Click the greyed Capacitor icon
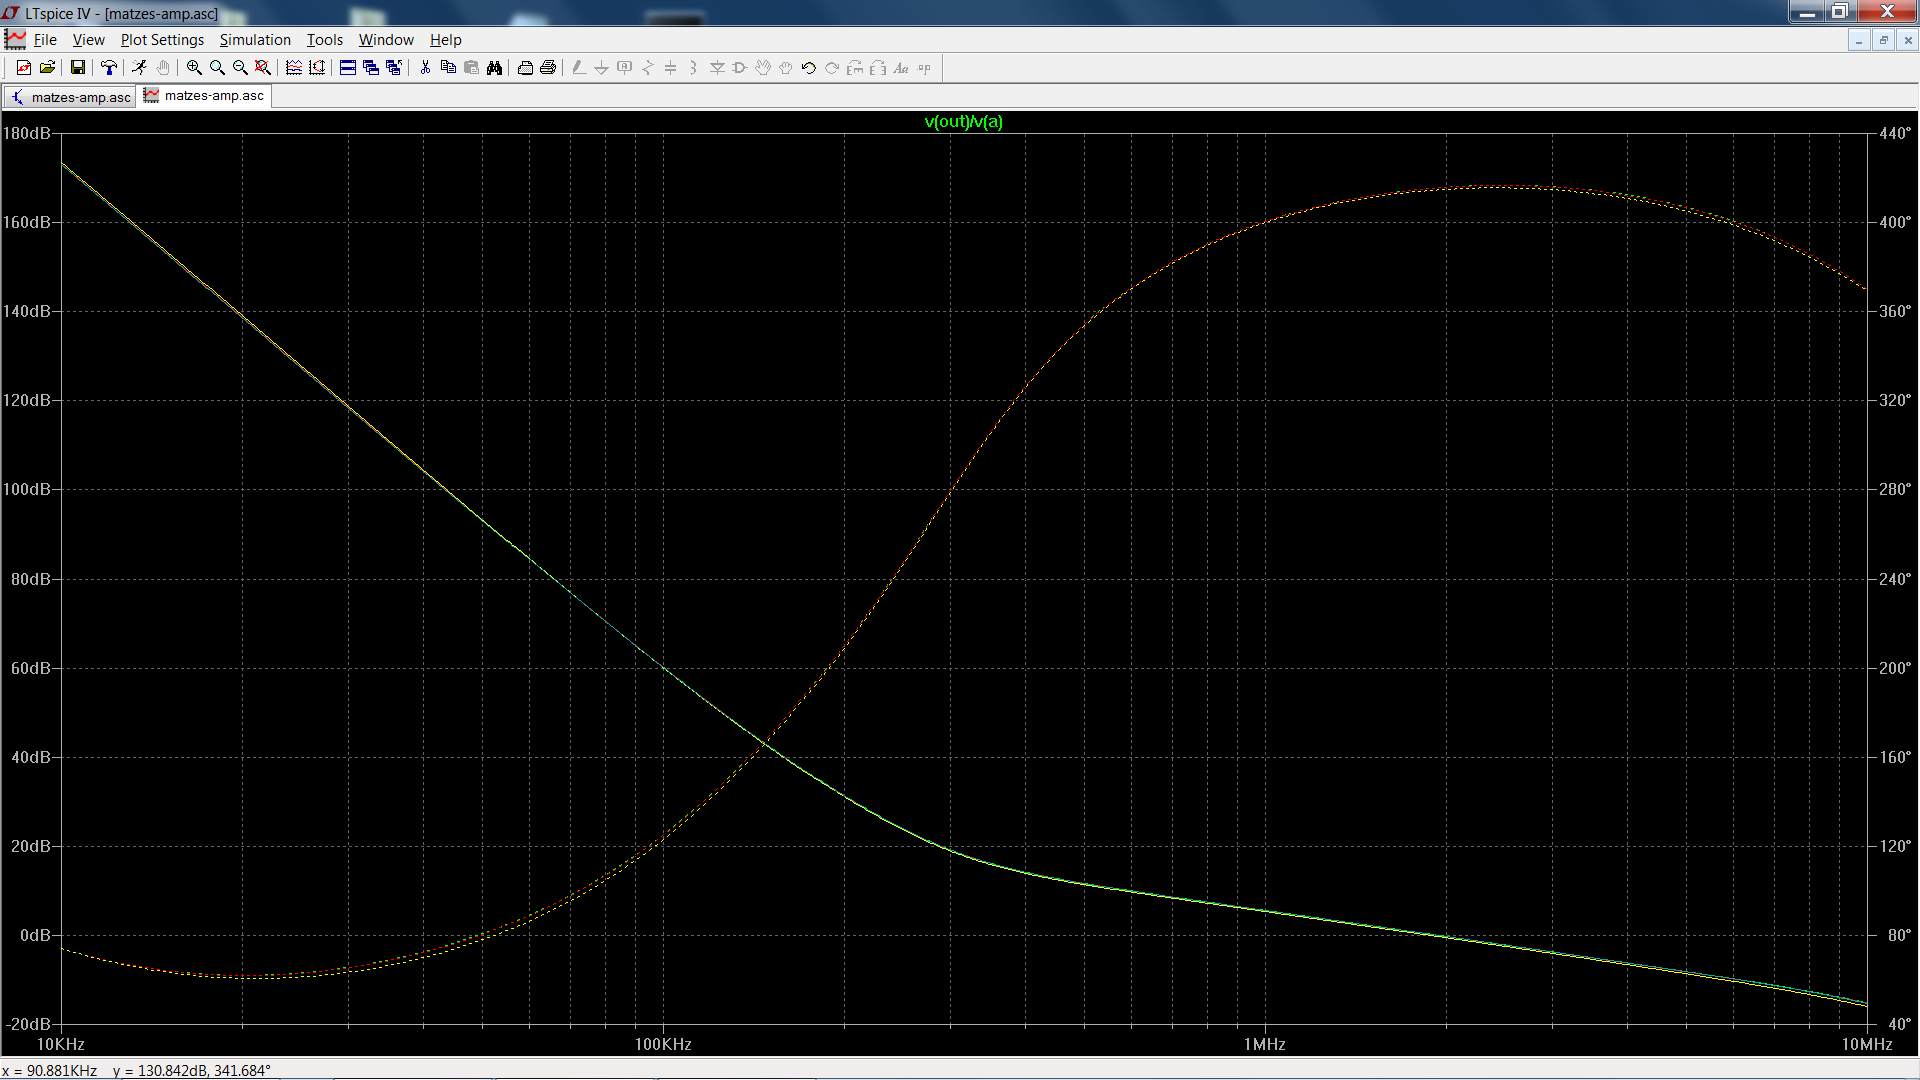 point(671,68)
